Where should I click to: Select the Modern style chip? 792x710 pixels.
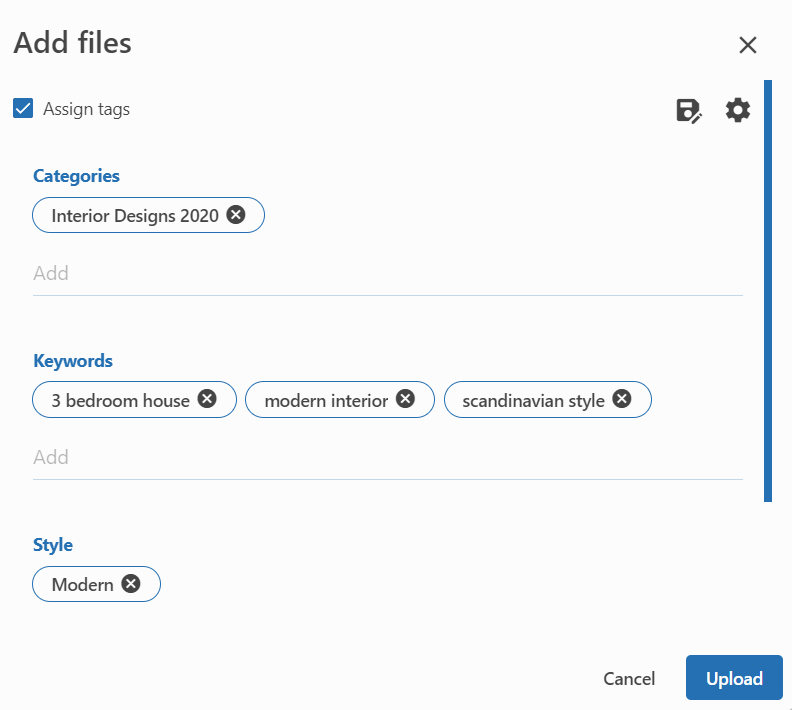pyautogui.click(x=82, y=585)
